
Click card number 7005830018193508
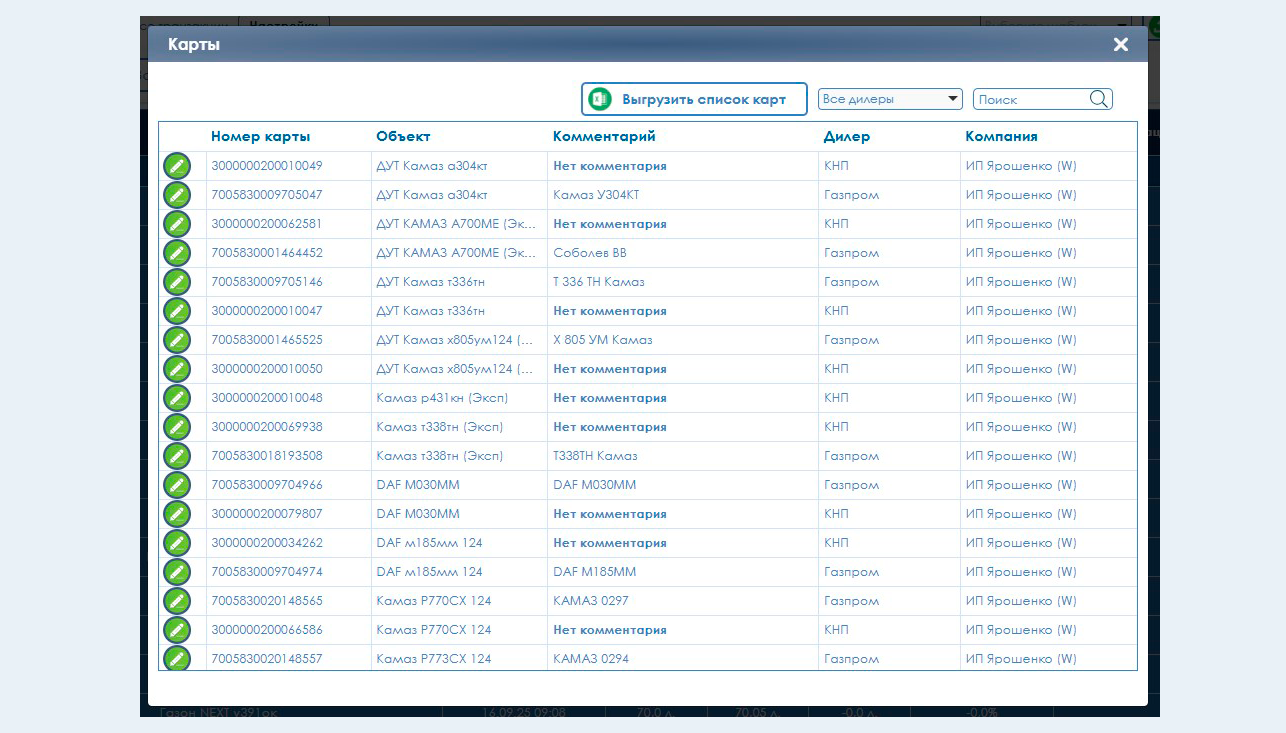click(x=267, y=456)
